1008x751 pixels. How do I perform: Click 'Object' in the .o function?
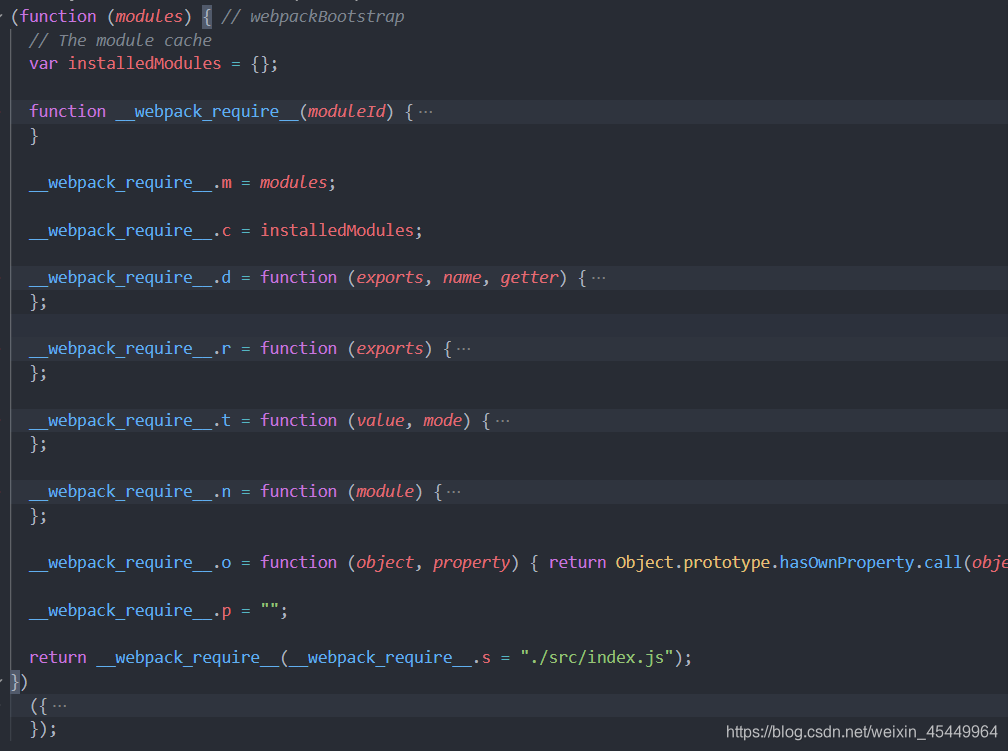point(645,563)
